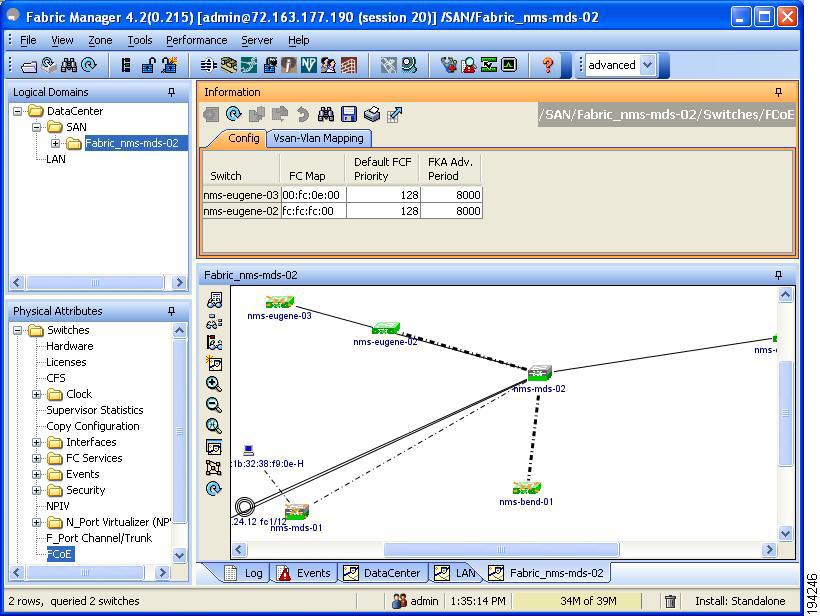Collapse the DataCenter tree folder
This screenshot has width=820, height=616.
(17, 112)
